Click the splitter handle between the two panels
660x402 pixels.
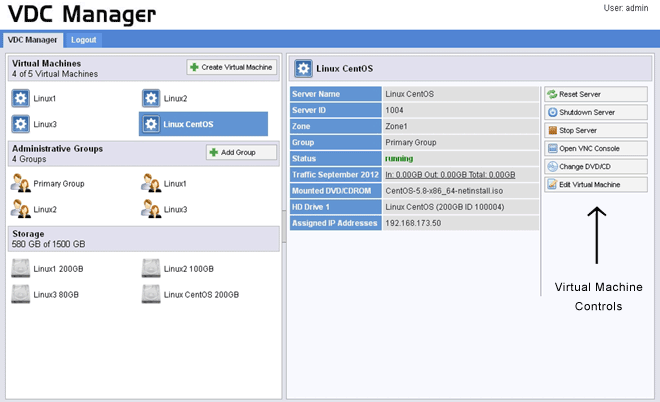(x=284, y=226)
